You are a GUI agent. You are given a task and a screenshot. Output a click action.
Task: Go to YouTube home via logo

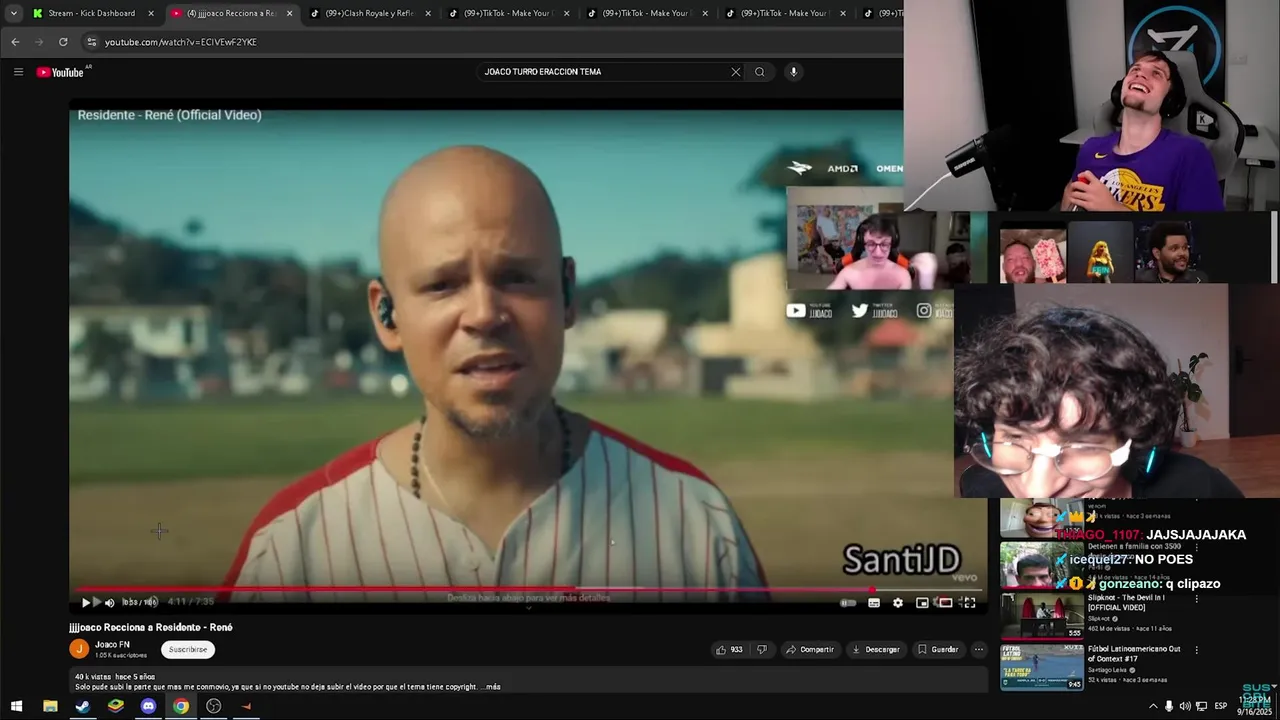[x=61, y=72]
